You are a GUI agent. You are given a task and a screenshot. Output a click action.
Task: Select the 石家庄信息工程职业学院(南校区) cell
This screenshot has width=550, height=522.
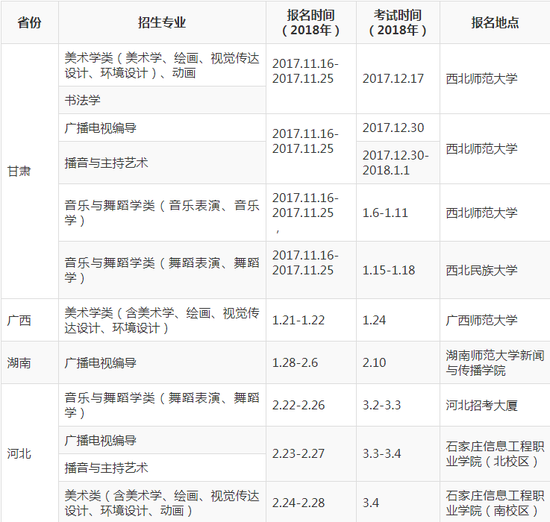click(495, 503)
